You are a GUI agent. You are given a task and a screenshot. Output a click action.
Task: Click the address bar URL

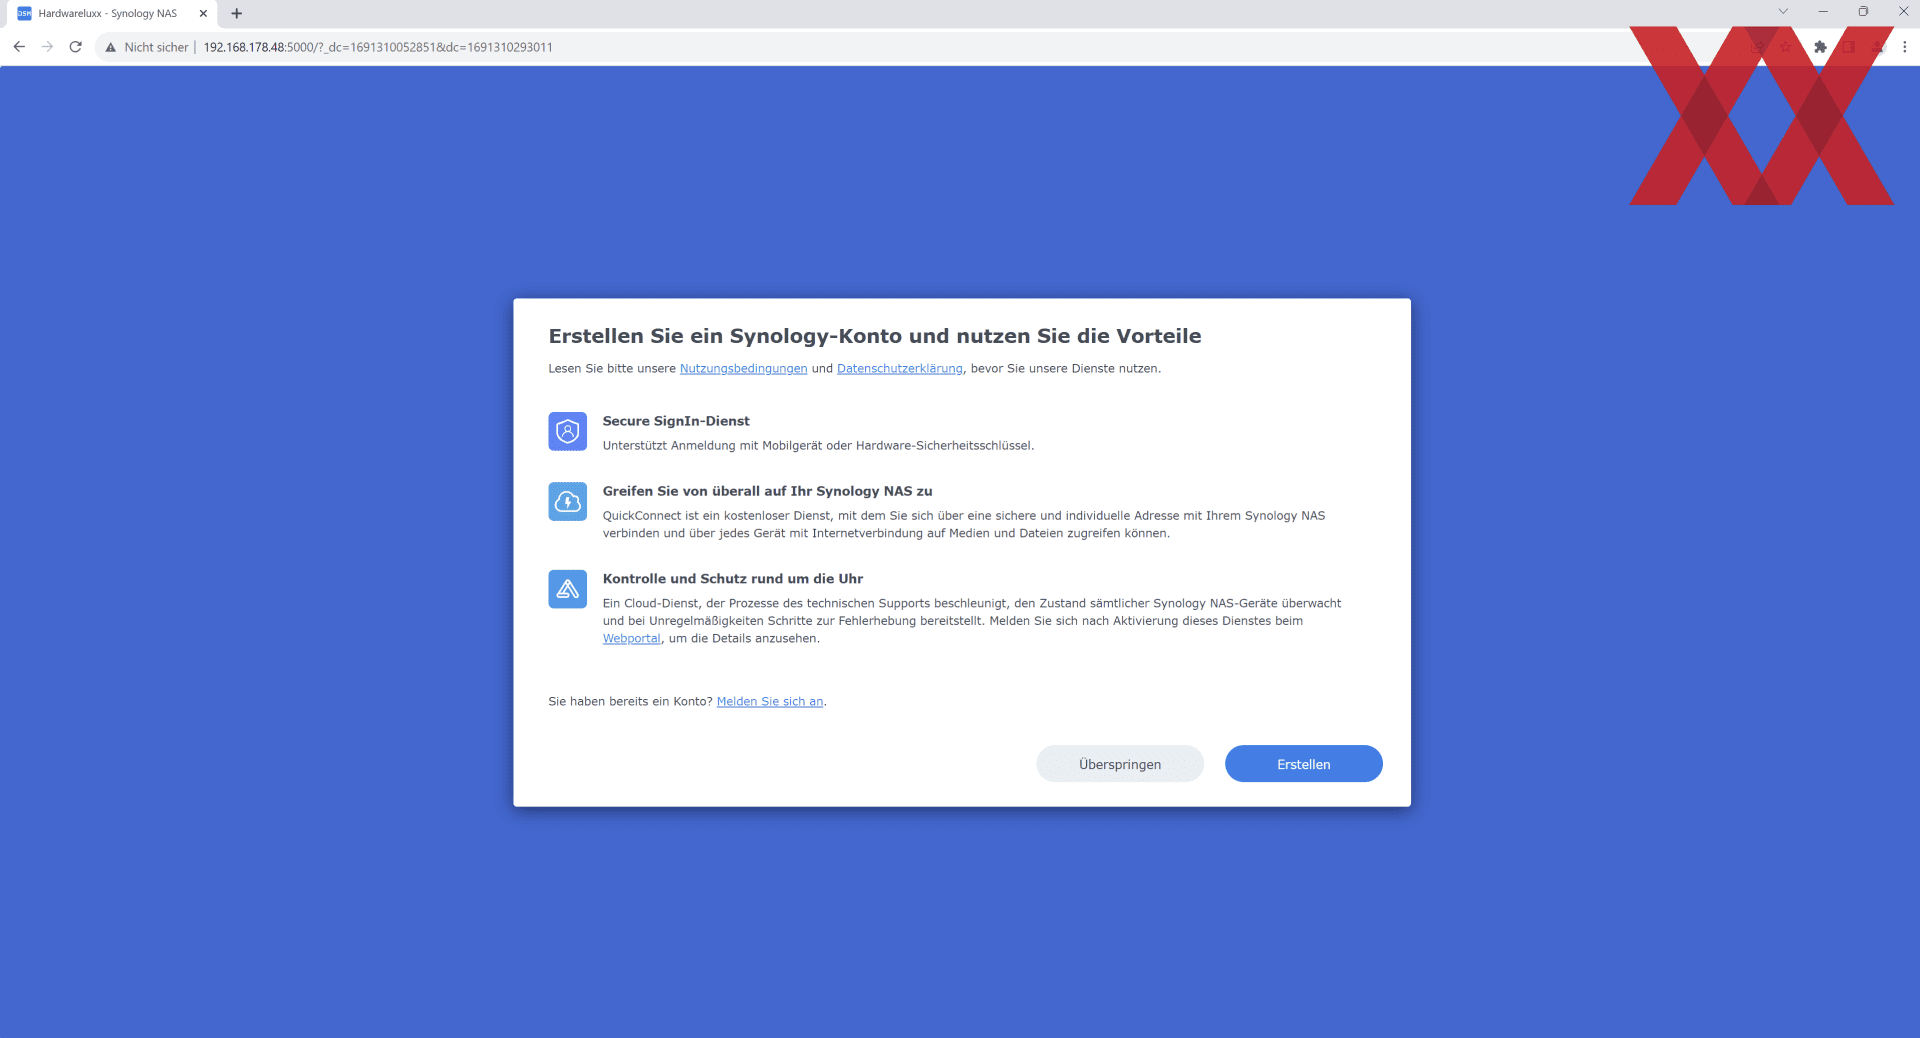[x=378, y=47]
